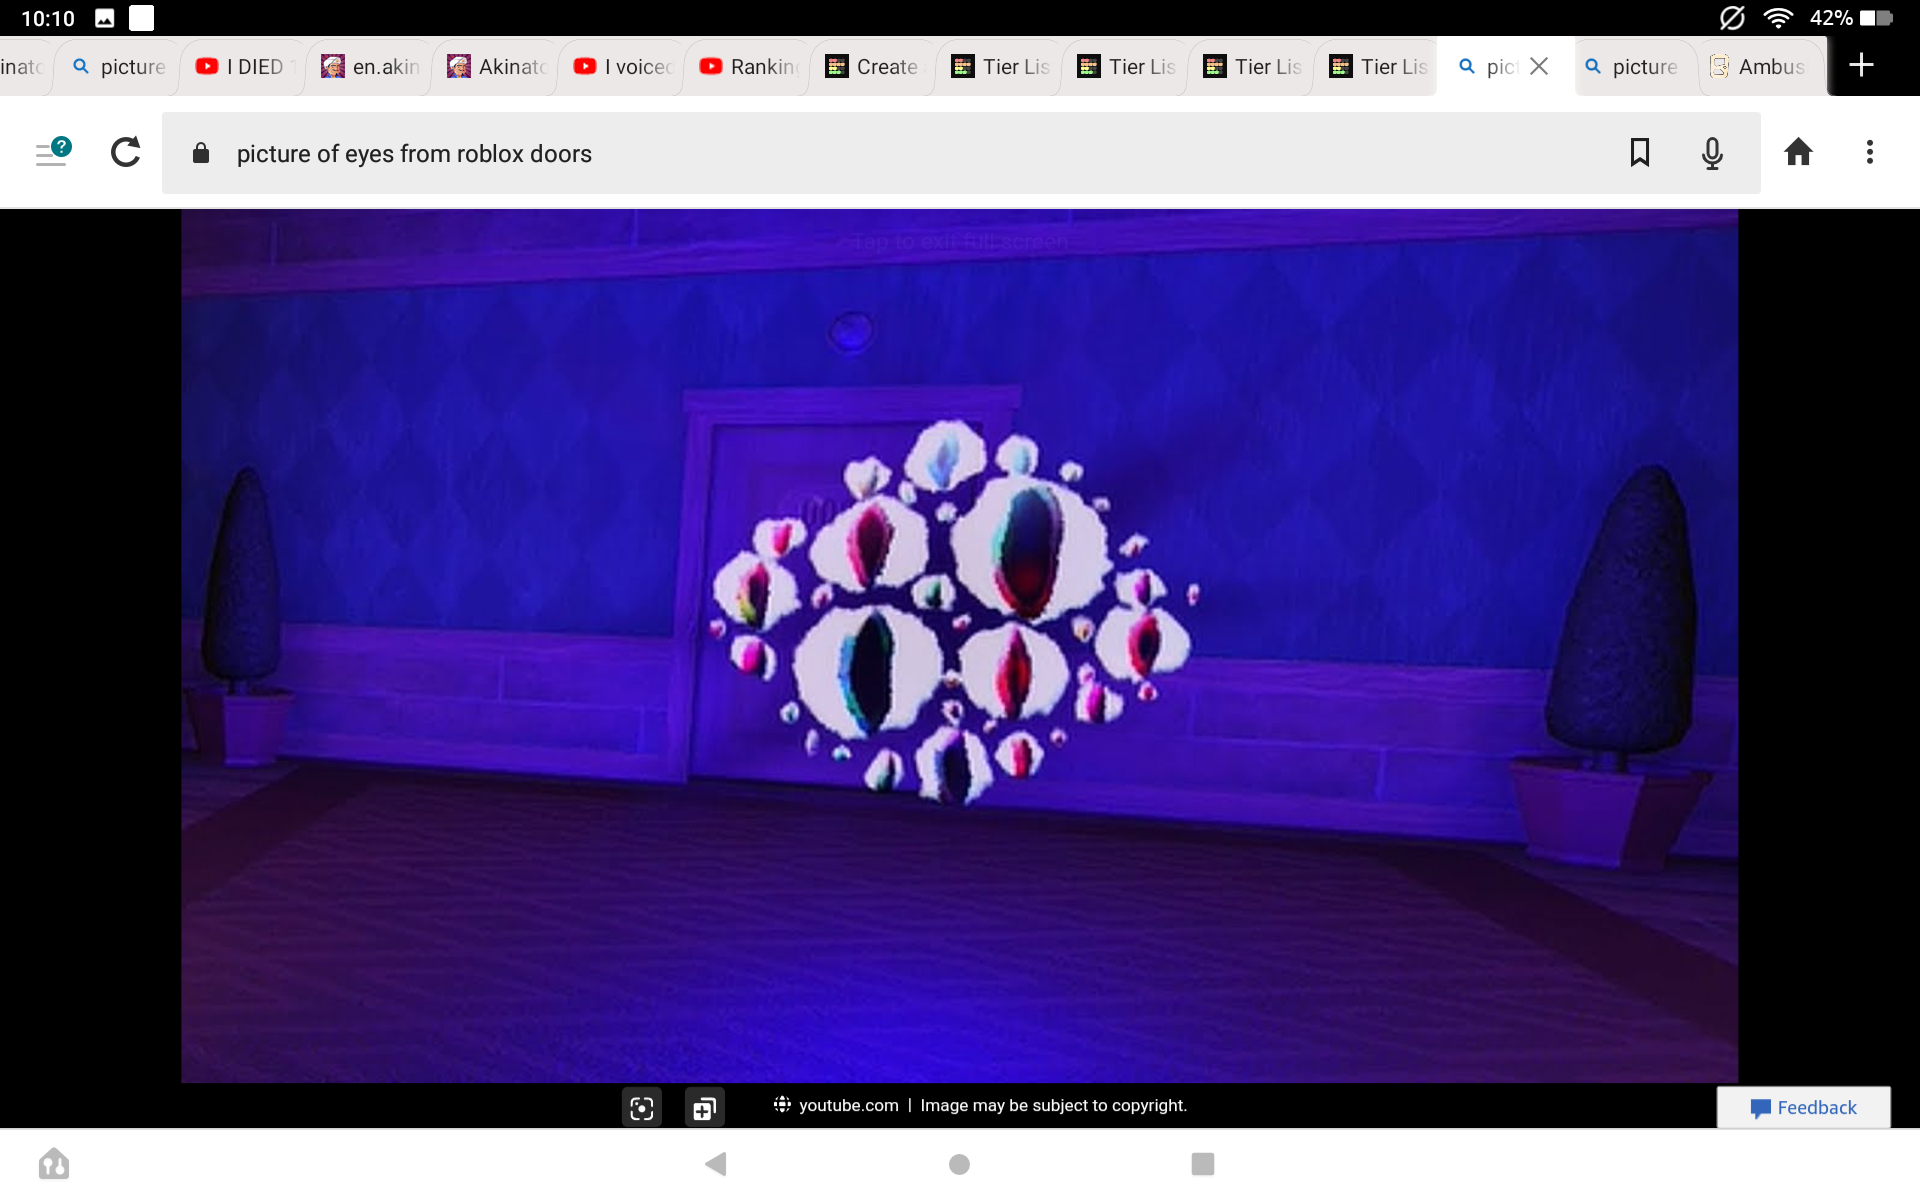Viewport: 1920px width, 1200px height.
Task: Click the Feedback button bottom right
Action: click(x=1807, y=1105)
